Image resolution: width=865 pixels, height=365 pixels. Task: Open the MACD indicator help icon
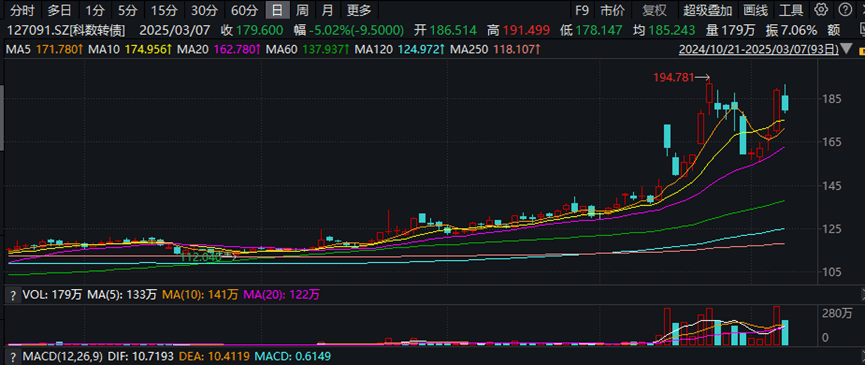[12, 356]
